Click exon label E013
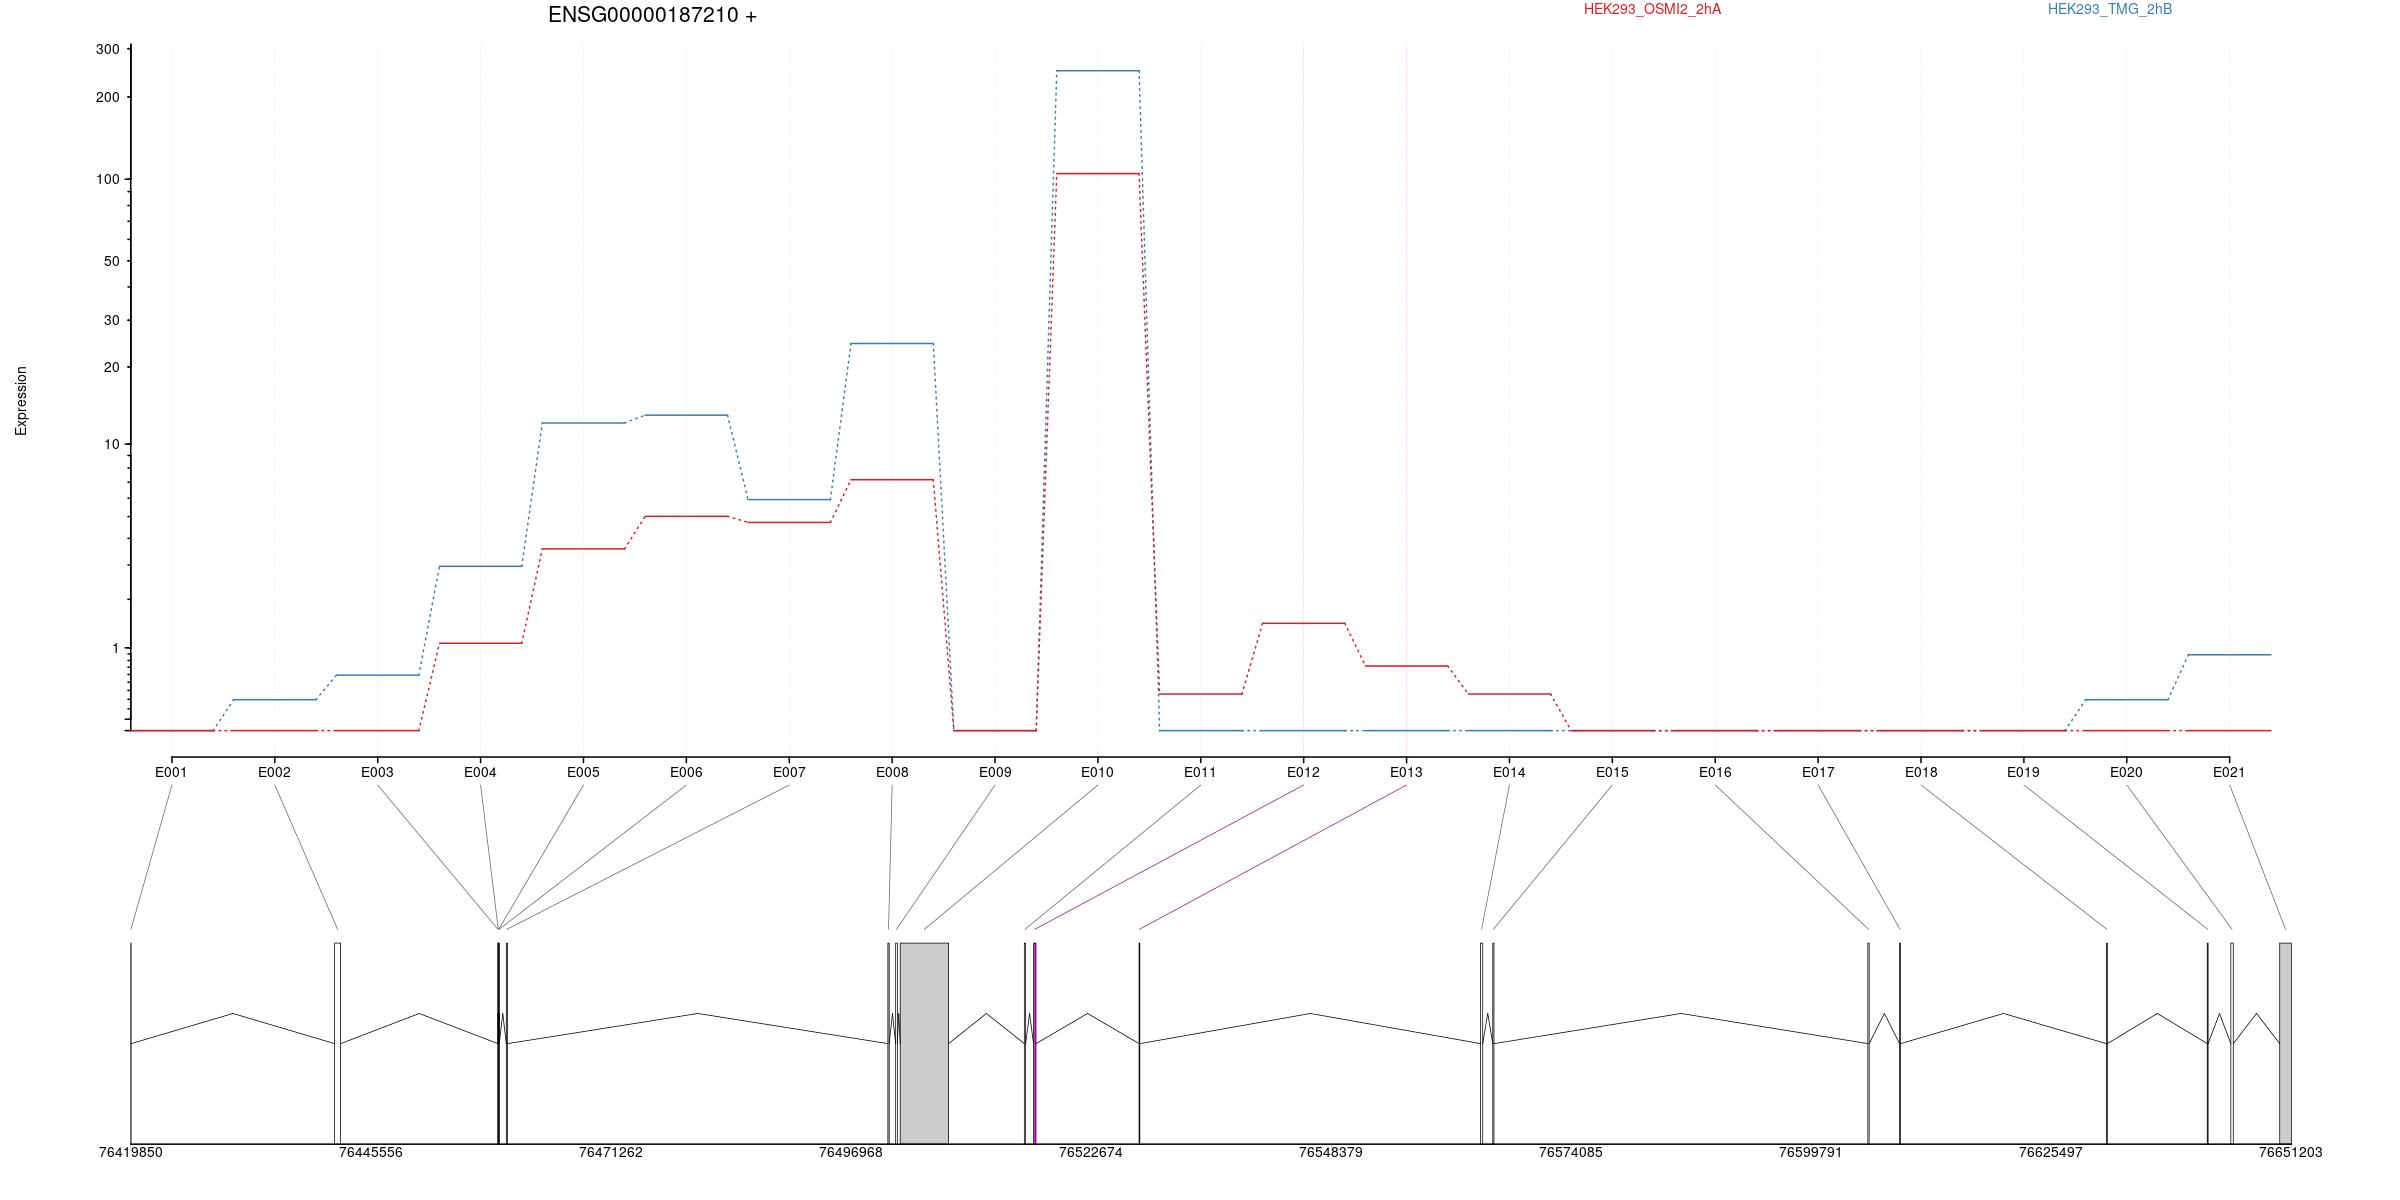The image size is (2400, 1200). pos(1406,772)
